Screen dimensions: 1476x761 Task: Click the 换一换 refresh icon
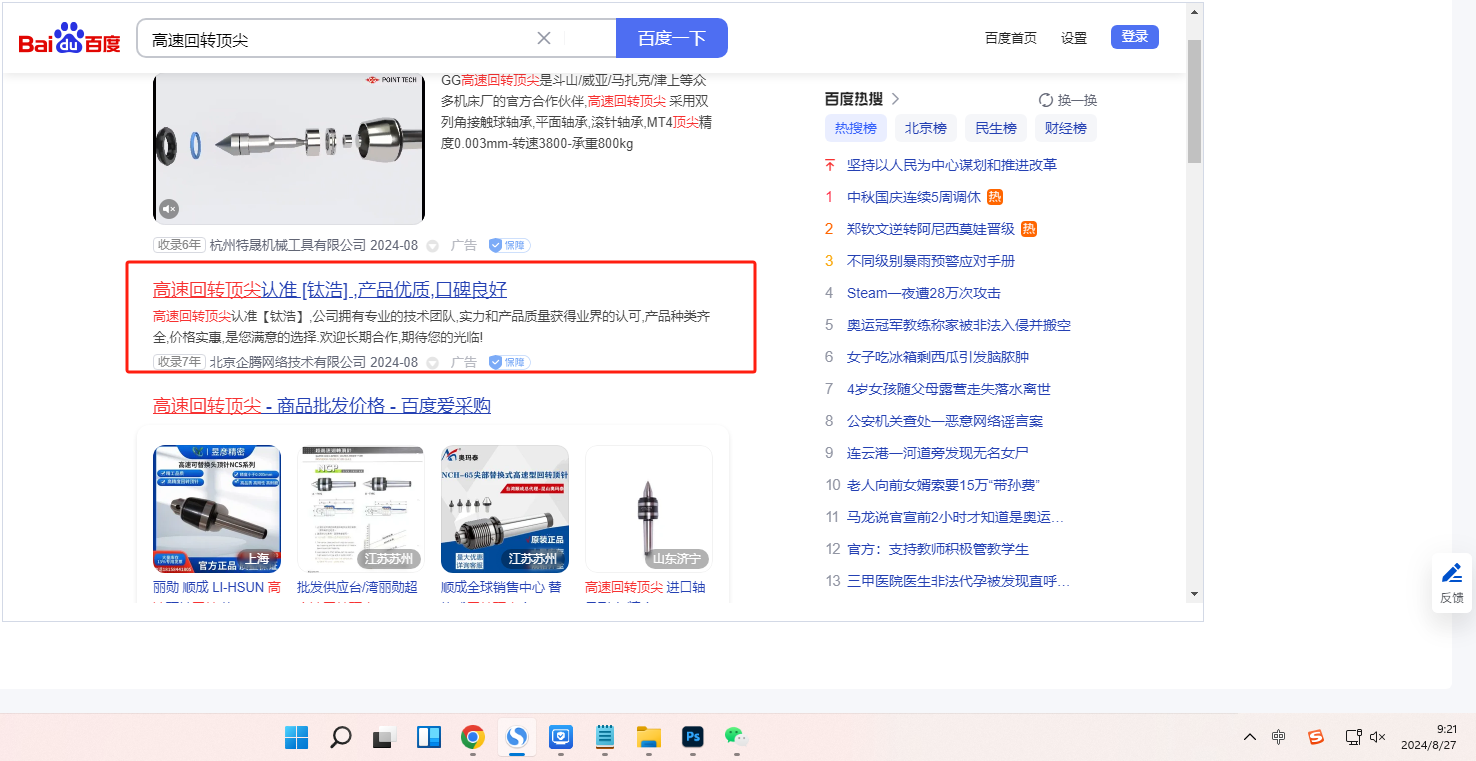pyautogui.click(x=1046, y=100)
